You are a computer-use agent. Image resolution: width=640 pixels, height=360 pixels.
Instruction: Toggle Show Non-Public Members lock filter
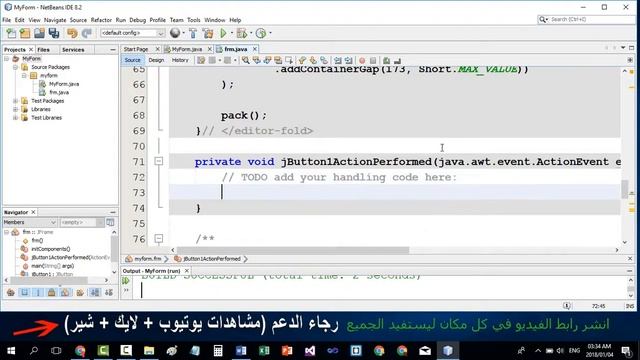point(51,292)
